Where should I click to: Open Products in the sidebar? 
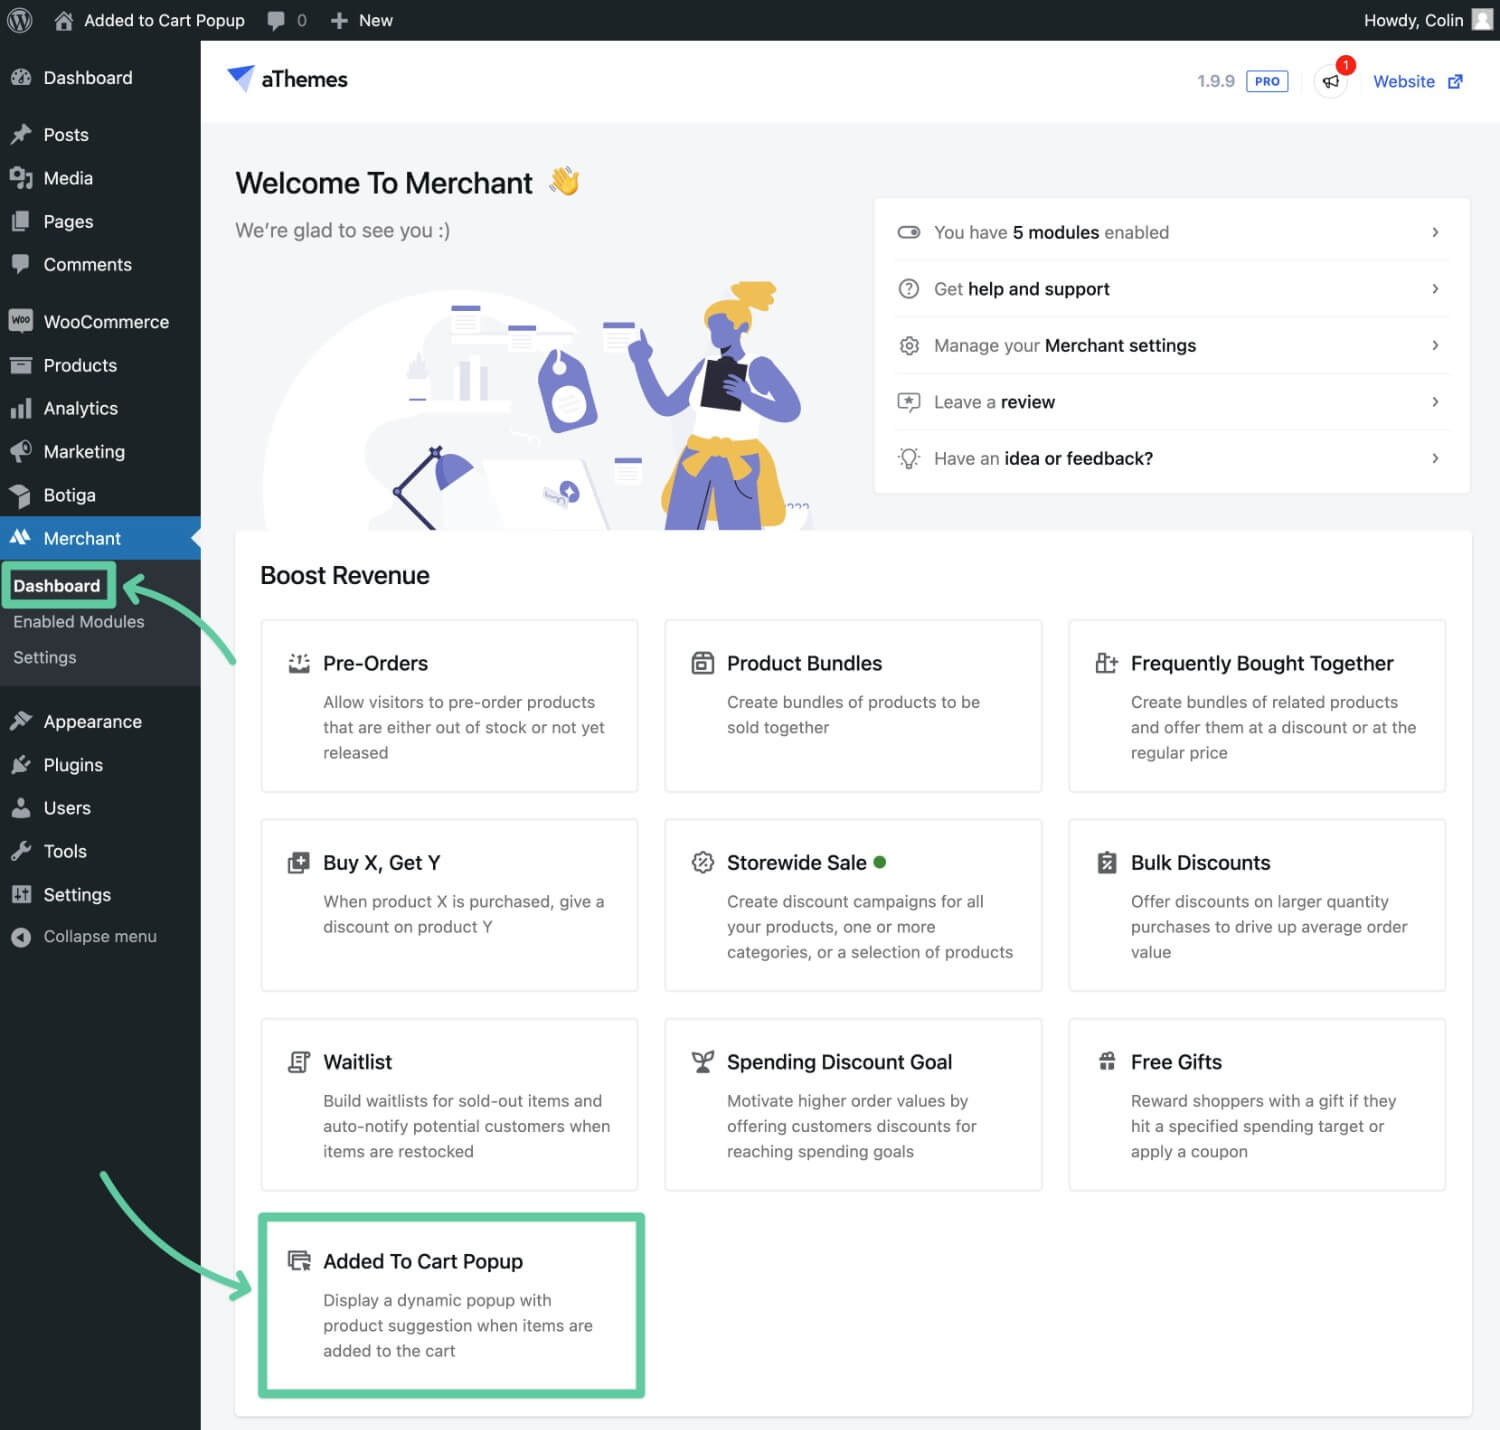click(x=100, y=365)
